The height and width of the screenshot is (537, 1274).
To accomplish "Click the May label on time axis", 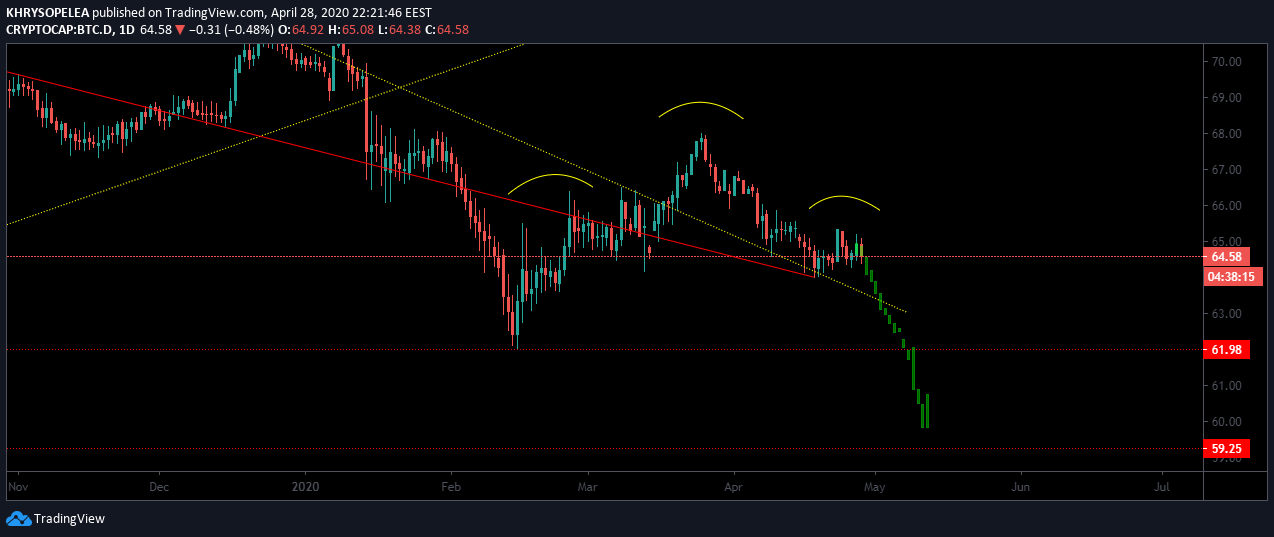I will pos(875,487).
